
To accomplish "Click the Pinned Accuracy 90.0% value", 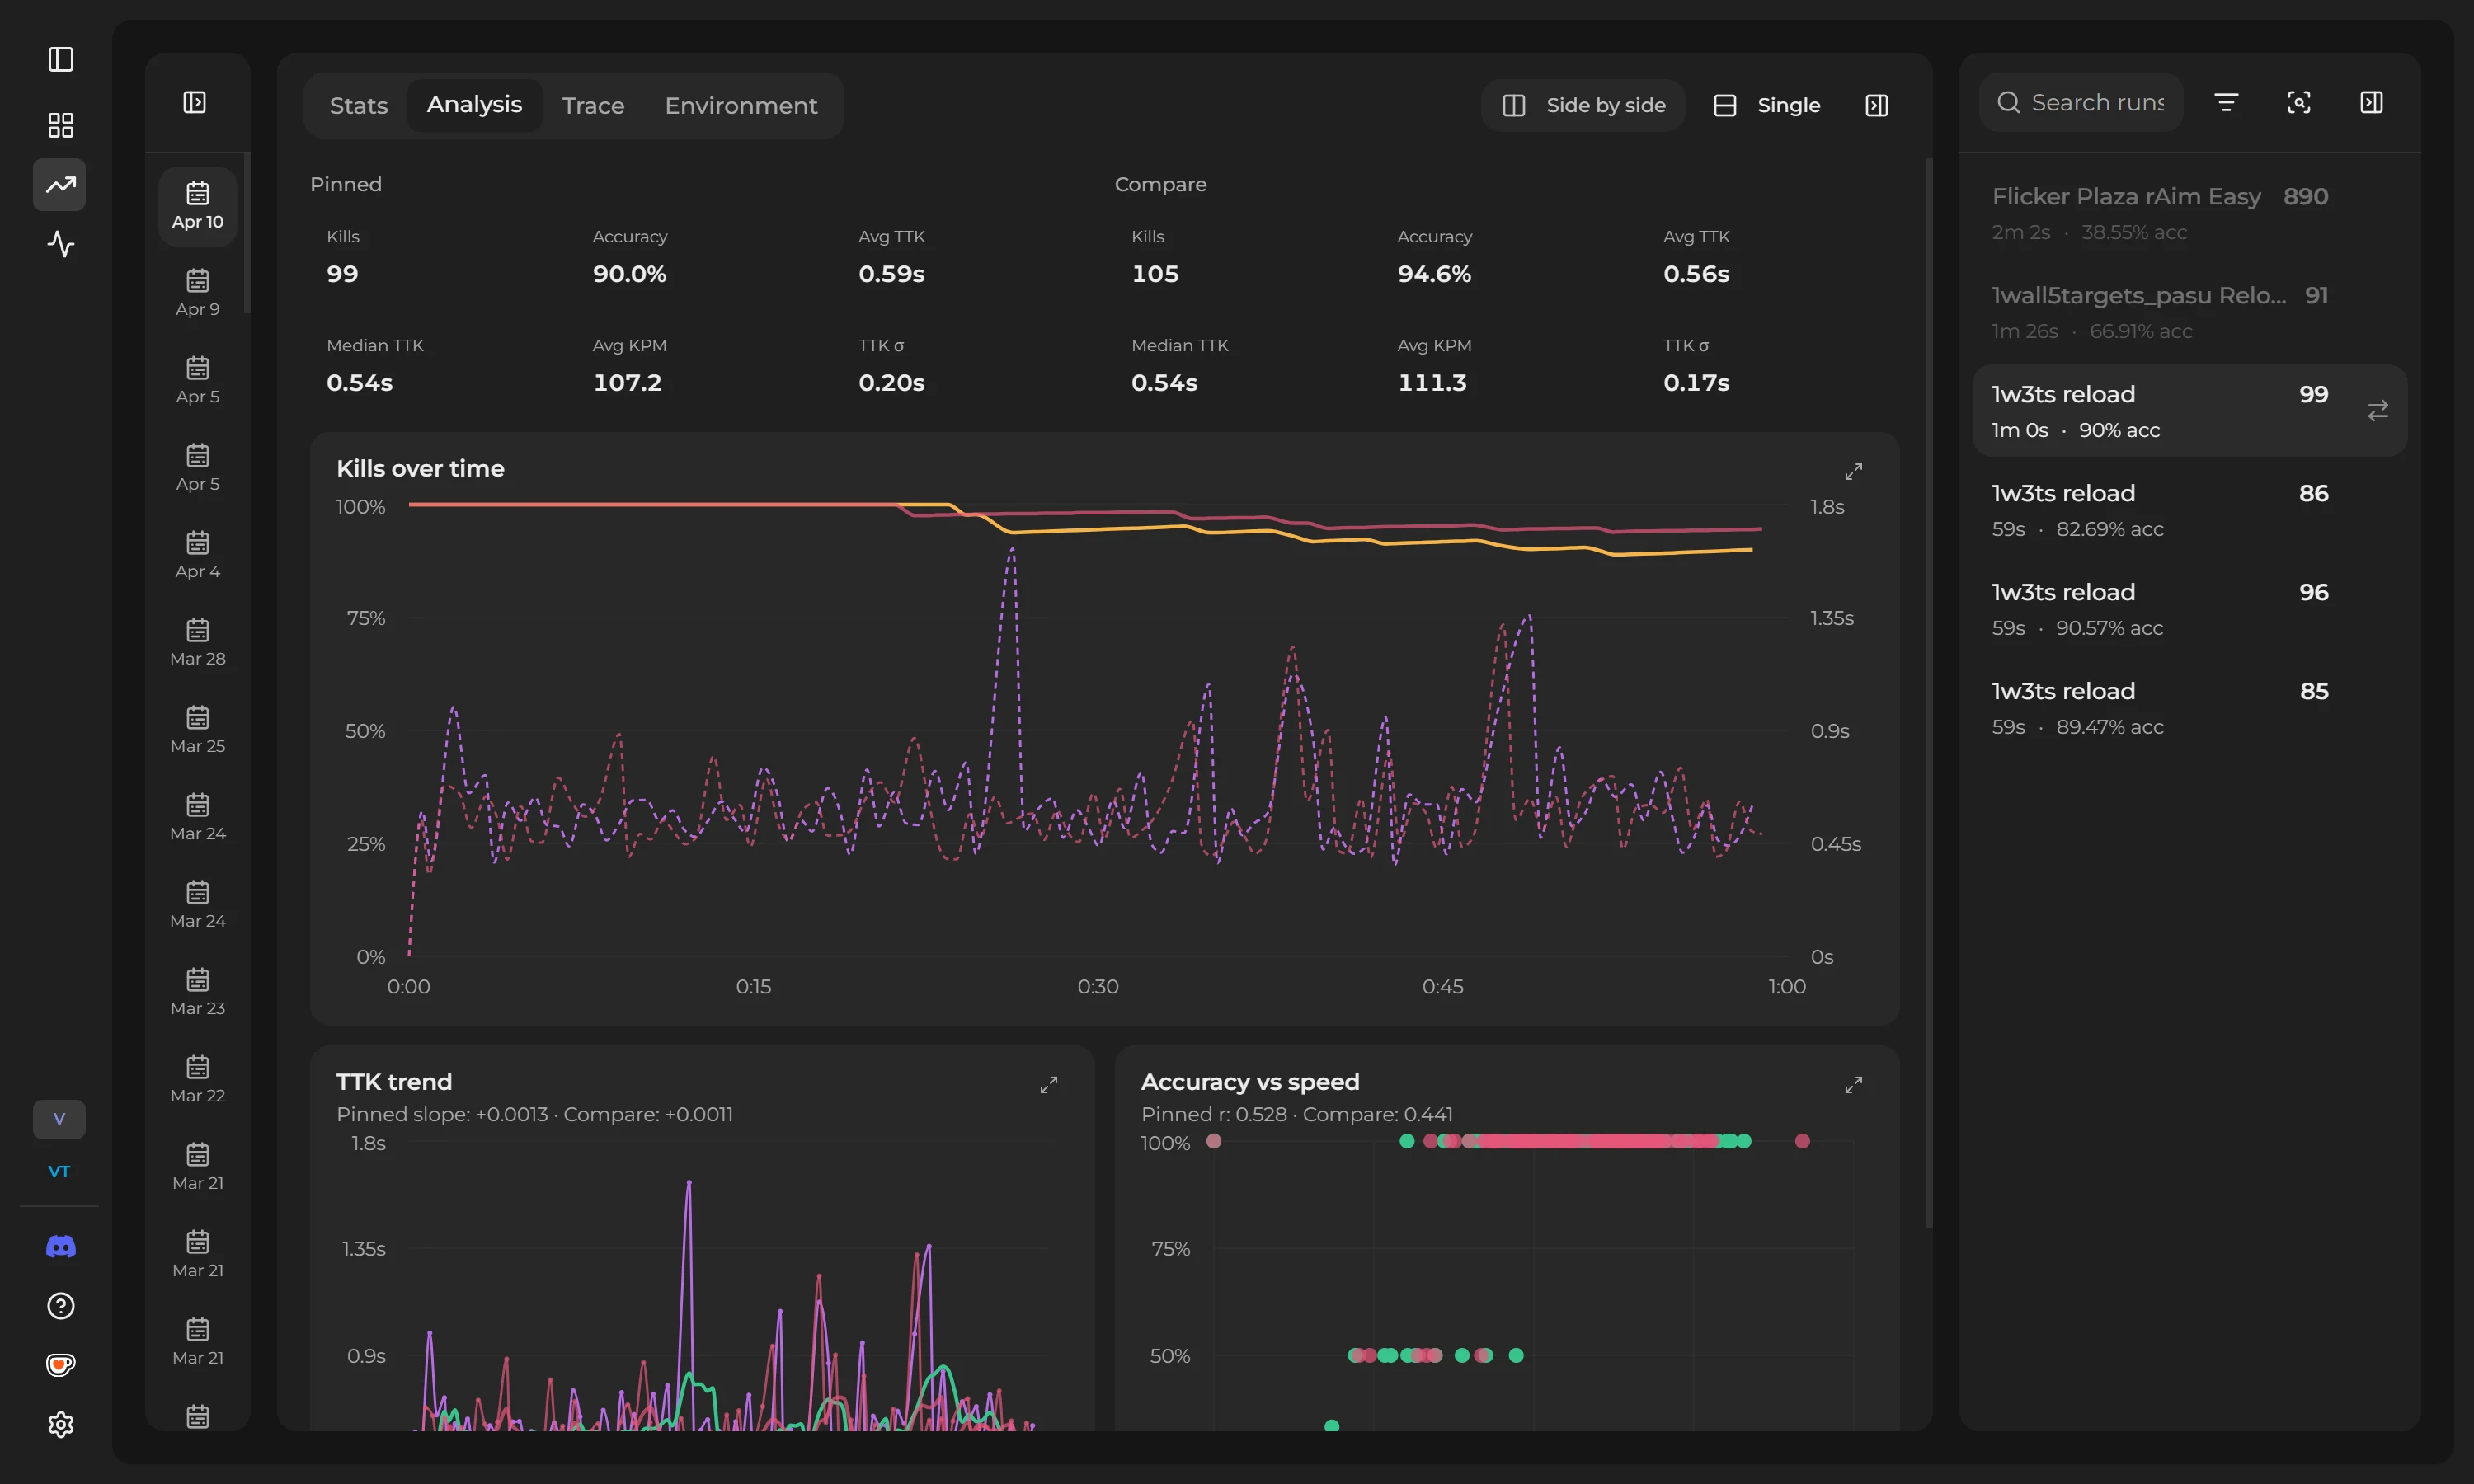I will (x=629, y=274).
